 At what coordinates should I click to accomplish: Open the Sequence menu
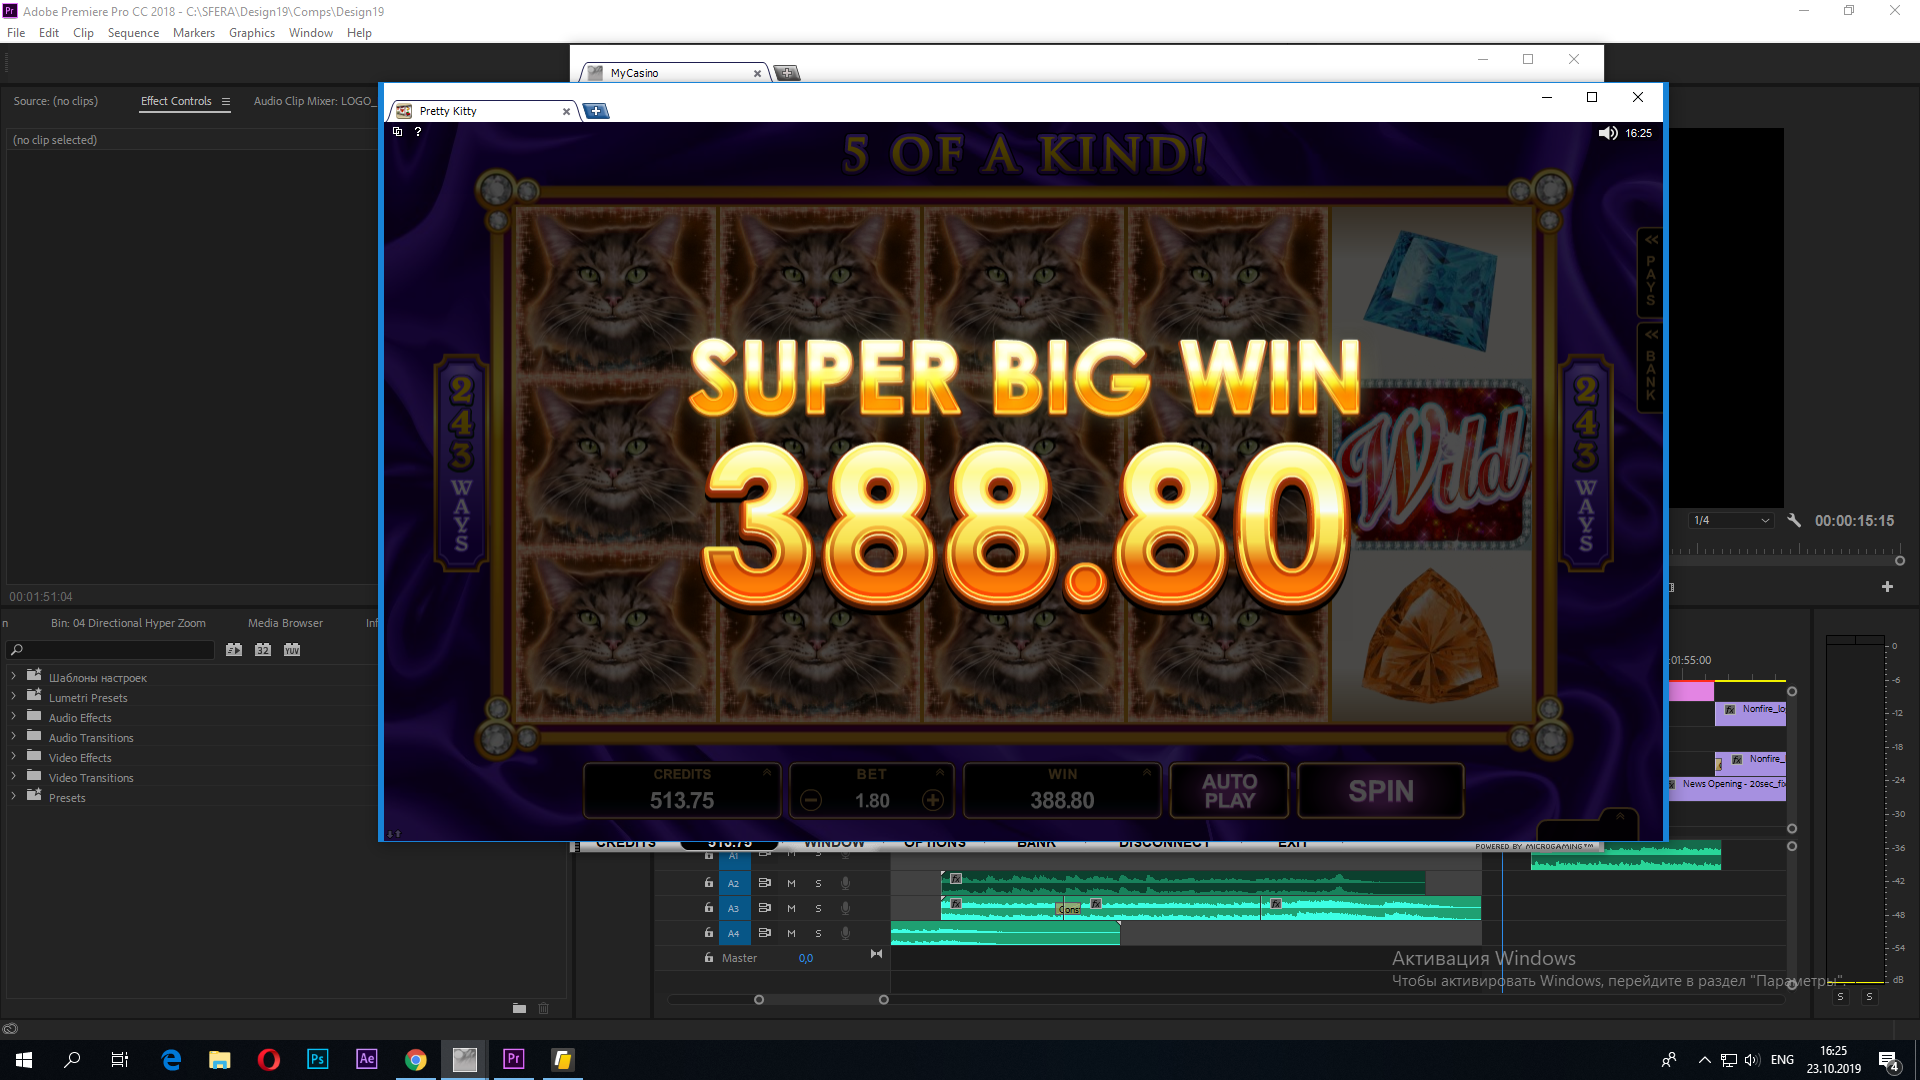point(133,33)
